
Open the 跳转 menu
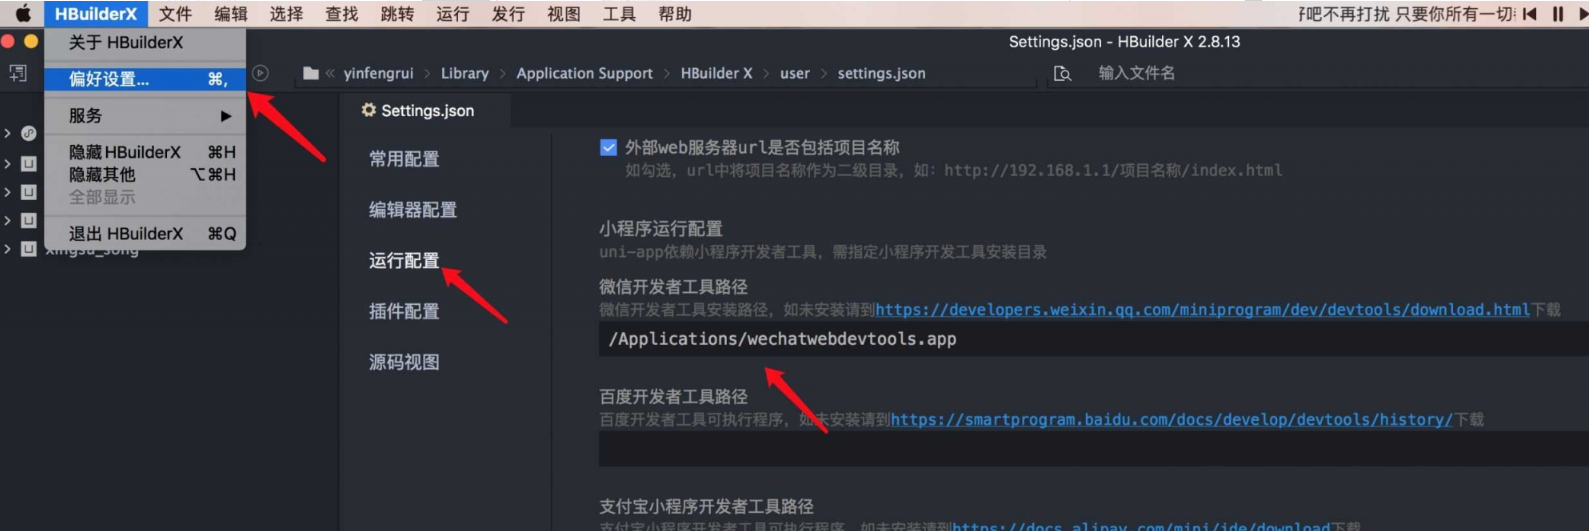tap(397, 14)
